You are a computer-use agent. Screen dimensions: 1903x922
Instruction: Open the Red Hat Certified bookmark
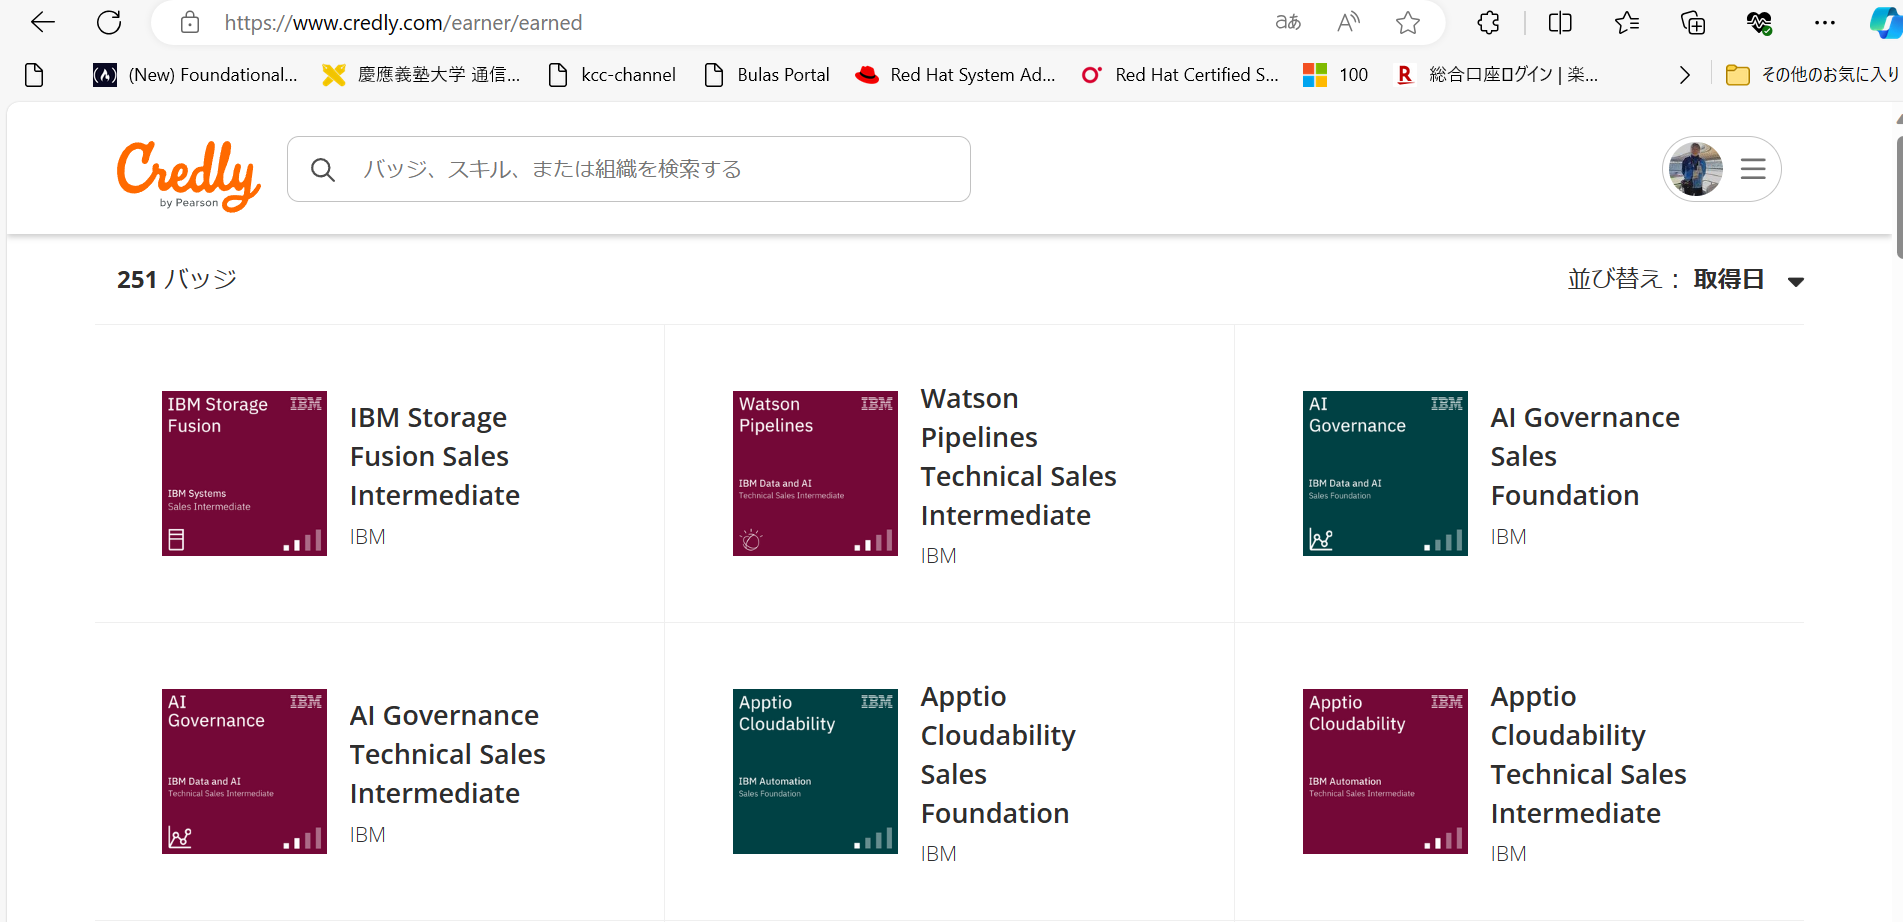click(1180, 74)
